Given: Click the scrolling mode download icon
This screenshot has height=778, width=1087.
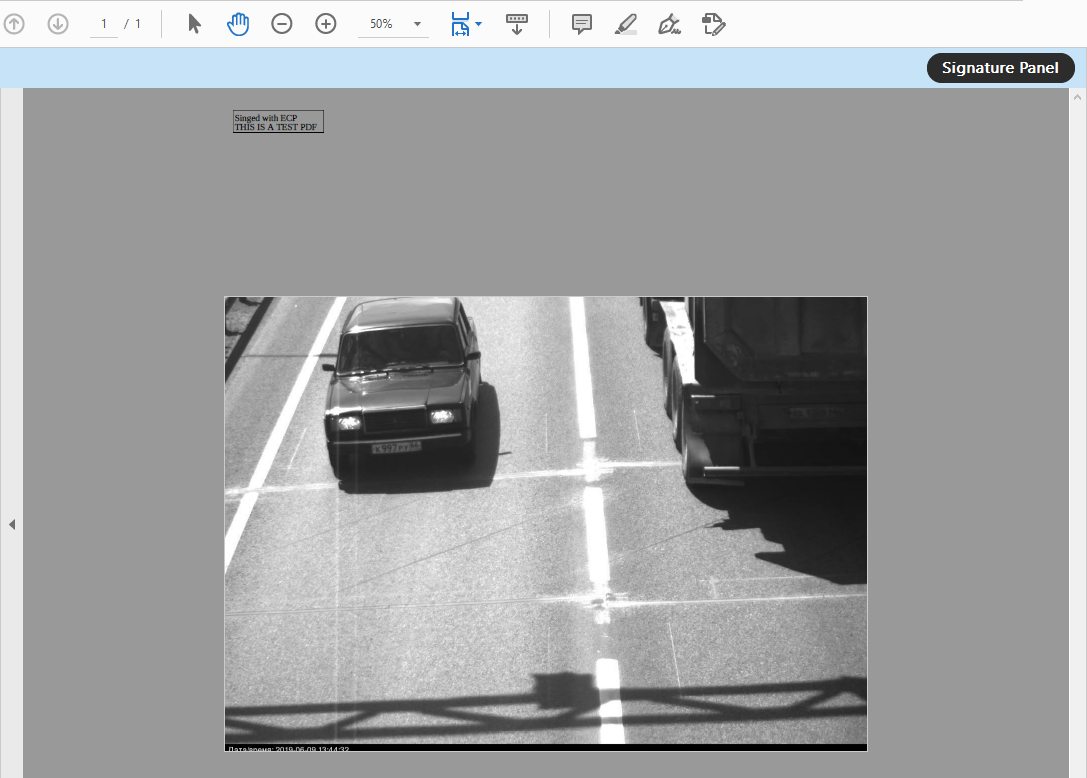Looking at the screenshot, I should pos(516,24).
